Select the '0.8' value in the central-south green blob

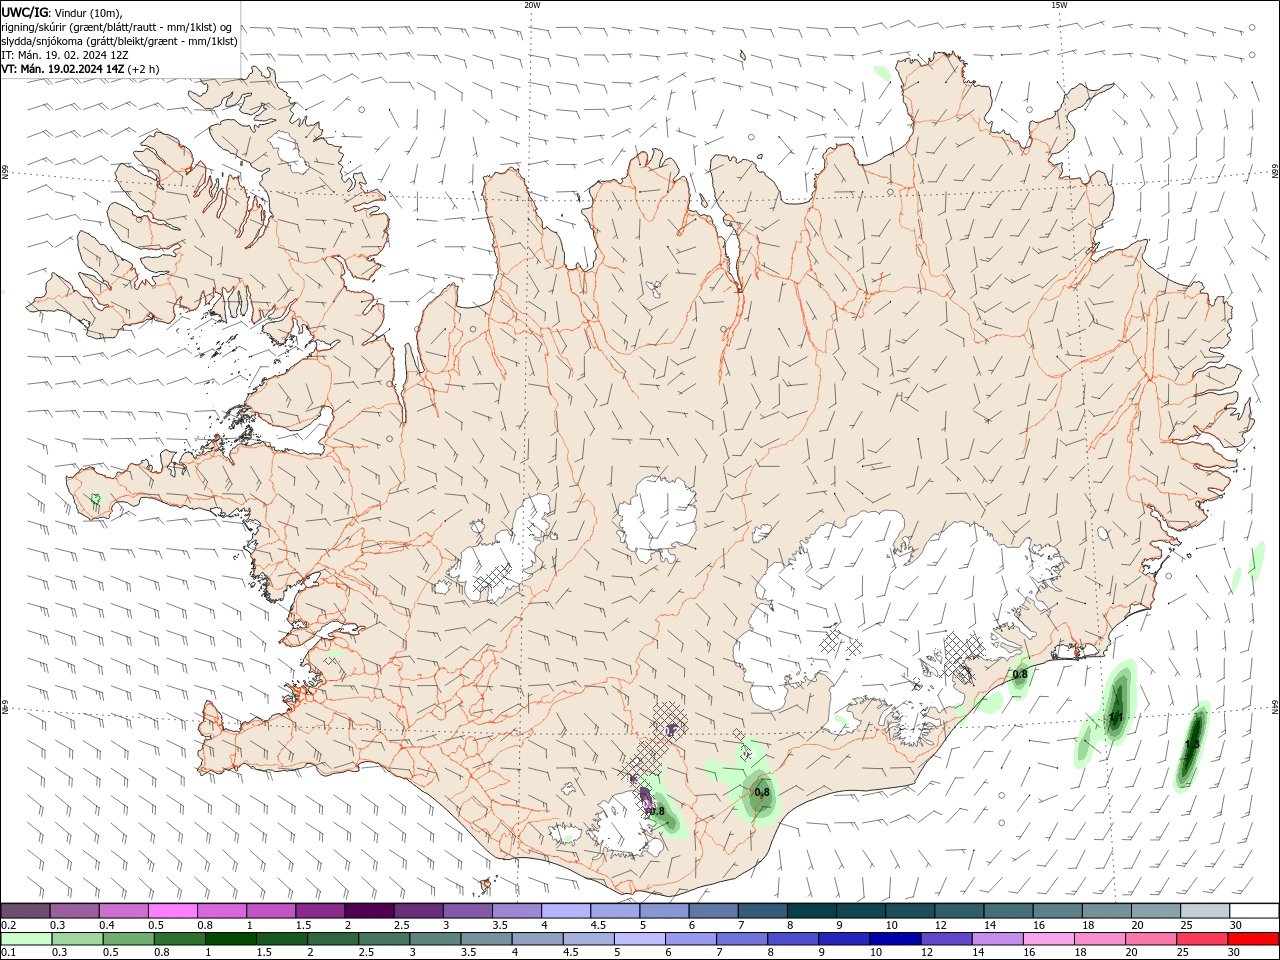click(x=762, y=792)
